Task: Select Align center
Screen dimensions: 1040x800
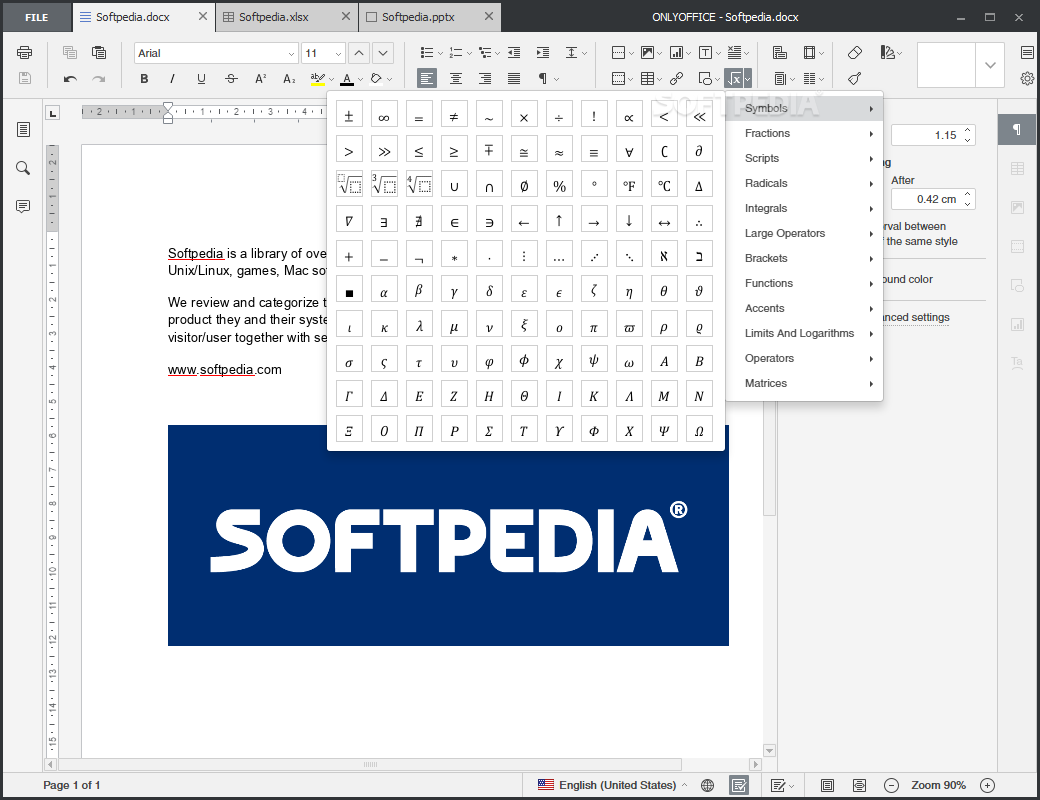Action: [456, 78]
